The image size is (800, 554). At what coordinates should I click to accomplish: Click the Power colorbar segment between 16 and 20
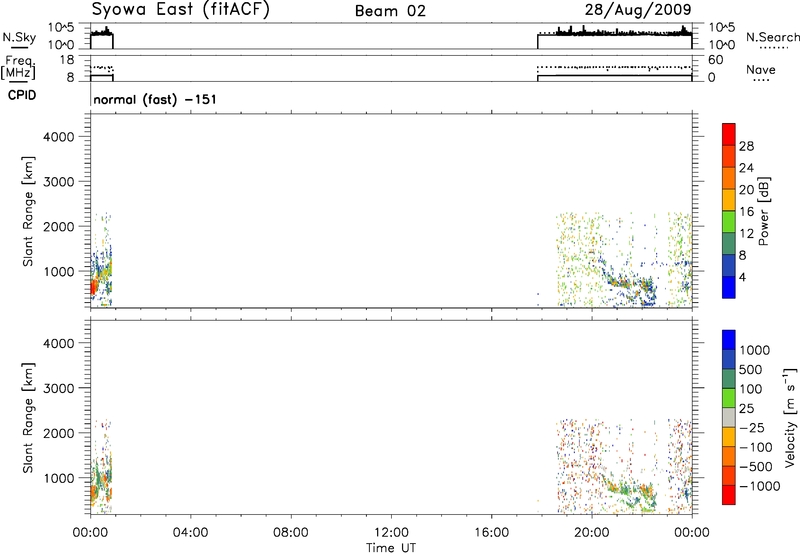[x=729, y=200]
